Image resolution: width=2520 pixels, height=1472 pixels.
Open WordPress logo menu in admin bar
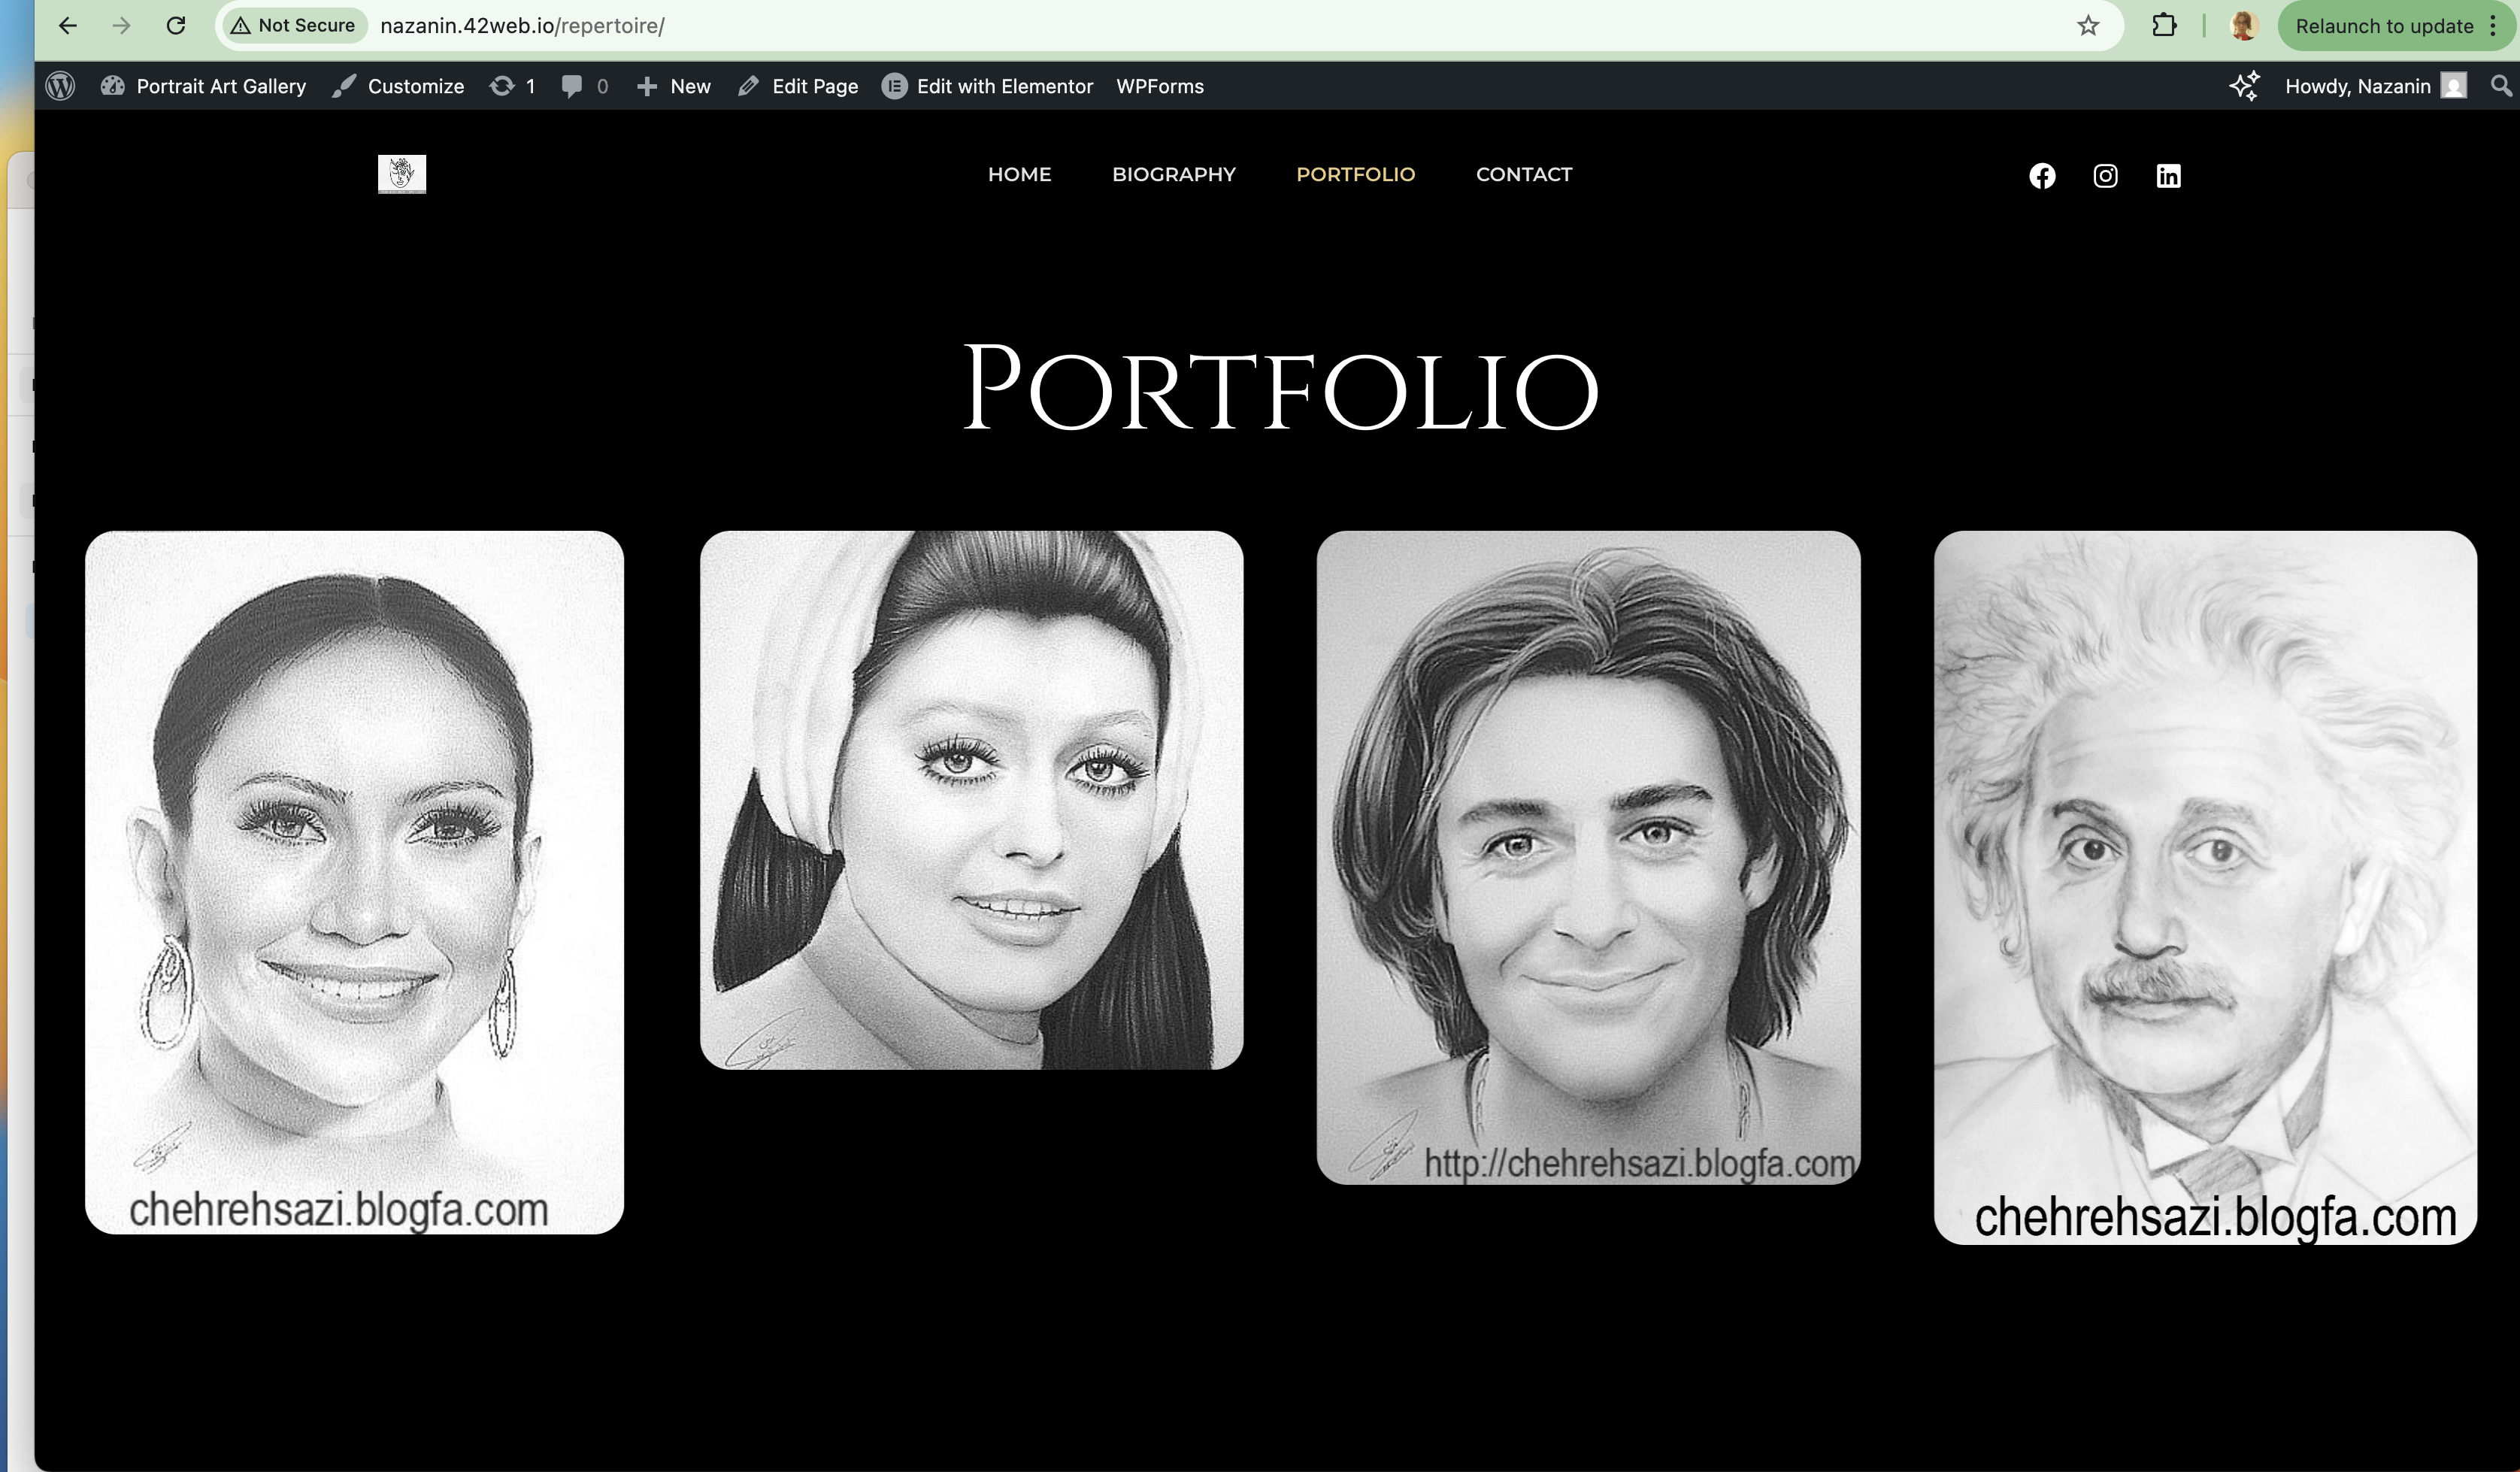(x=60, y=86)
